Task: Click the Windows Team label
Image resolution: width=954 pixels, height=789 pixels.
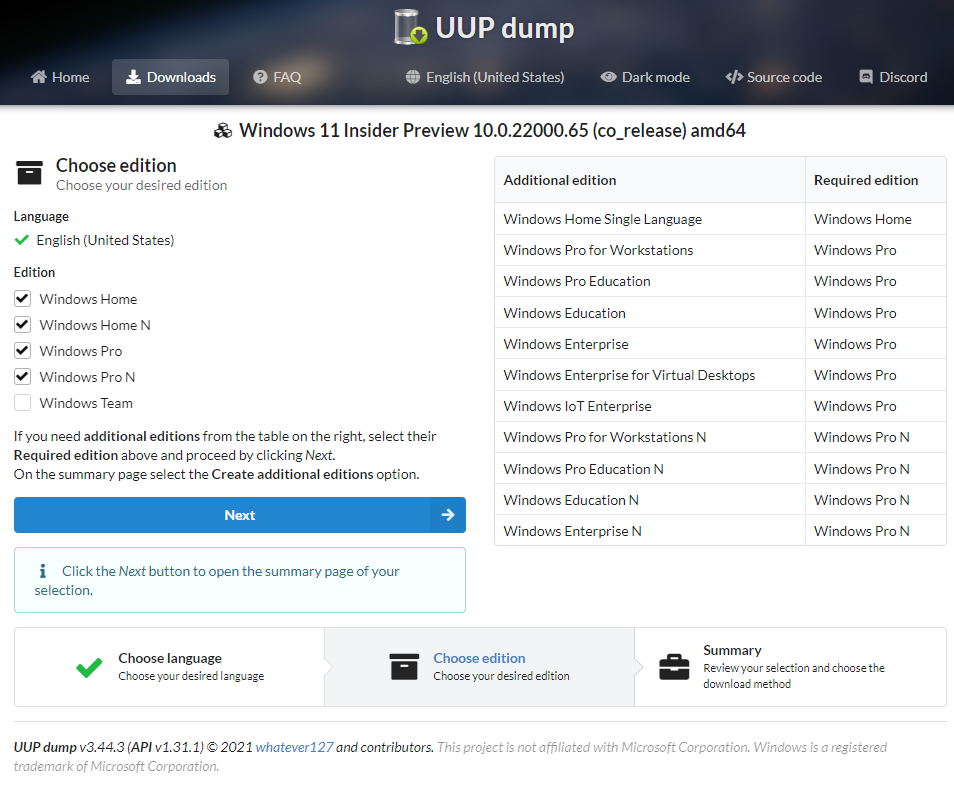Action: coord(86,403)
